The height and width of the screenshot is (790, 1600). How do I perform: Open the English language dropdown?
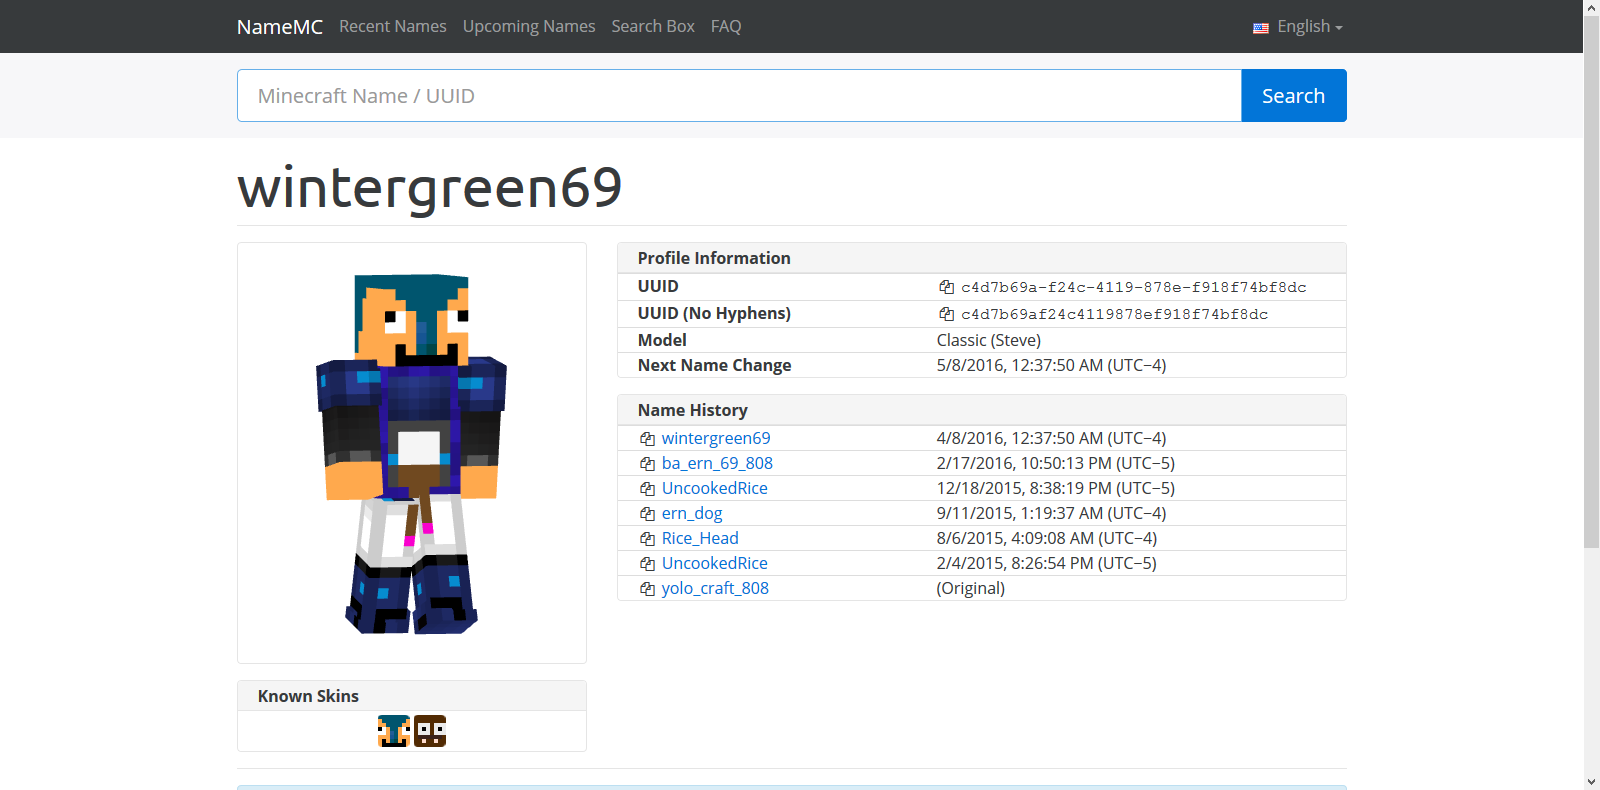[1298, 27]
